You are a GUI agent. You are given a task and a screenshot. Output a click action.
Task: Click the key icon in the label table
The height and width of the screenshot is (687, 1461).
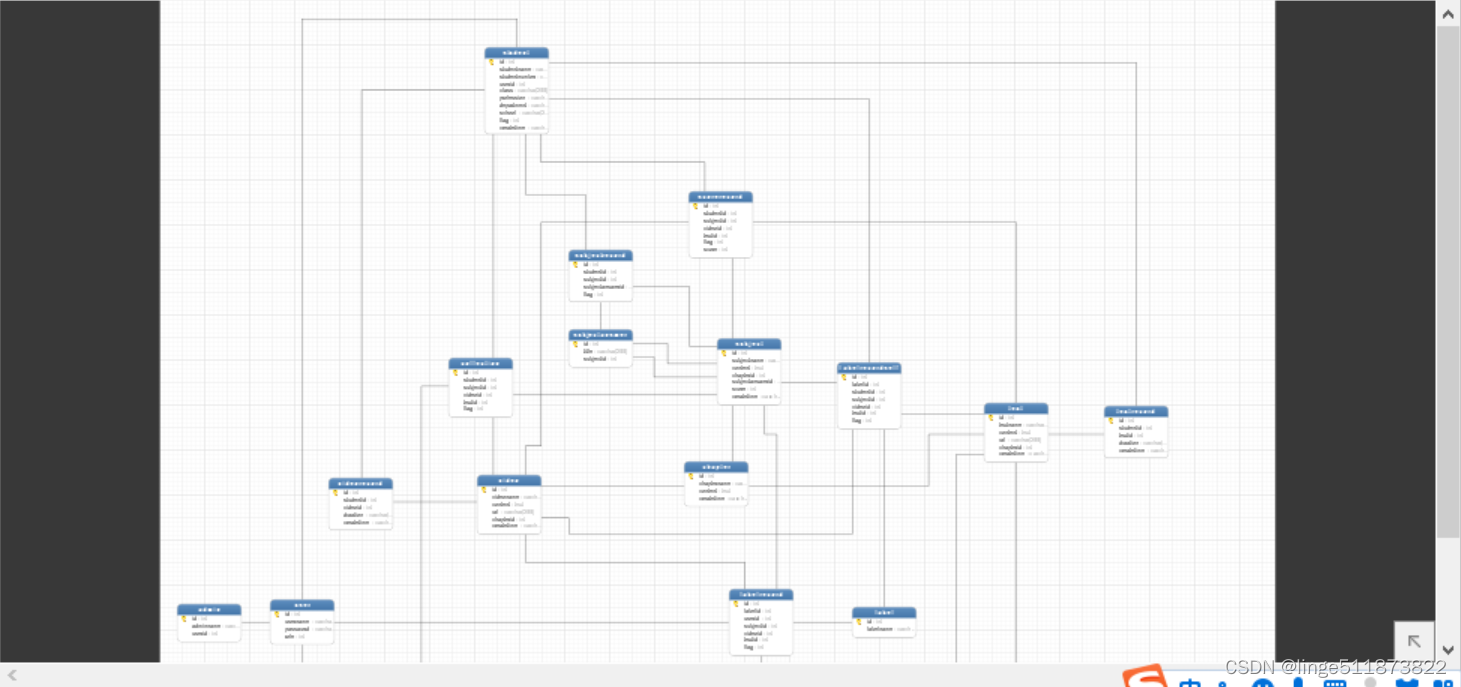(x=857, y=619)
